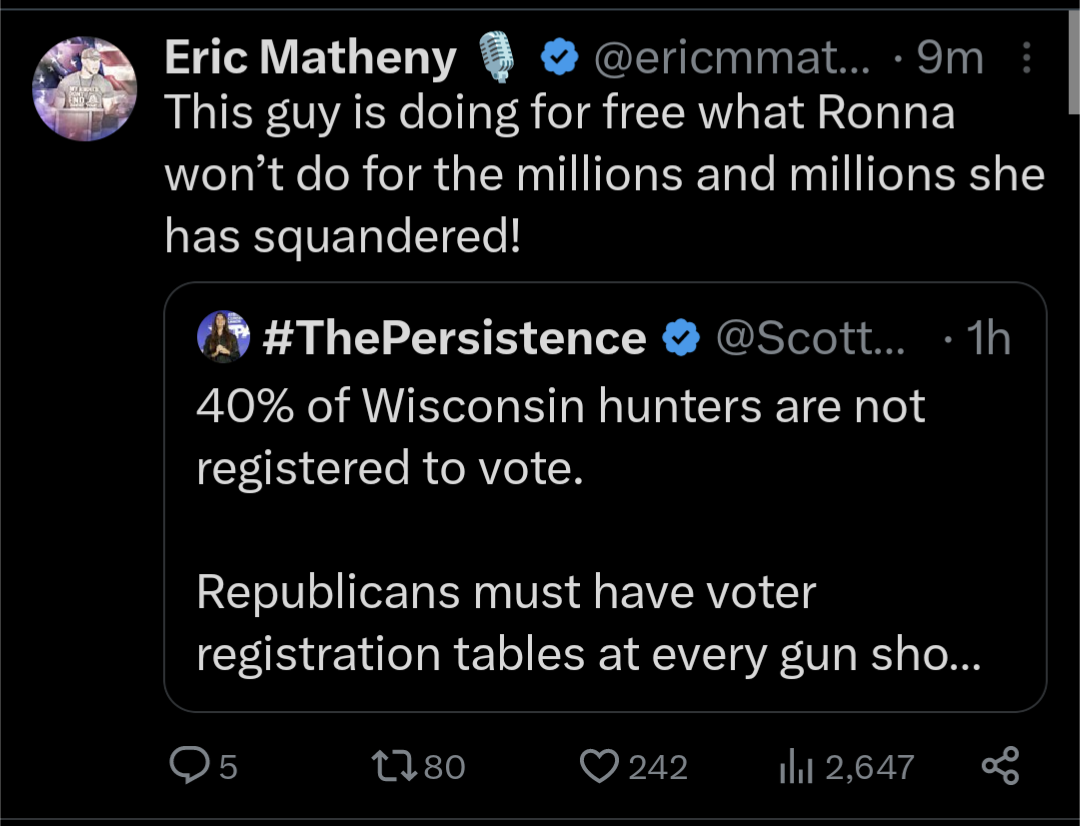This screenshot has width=1080, height=826.
Task: Open the @ericmmat... handle link
Action: tap(732, 60)
